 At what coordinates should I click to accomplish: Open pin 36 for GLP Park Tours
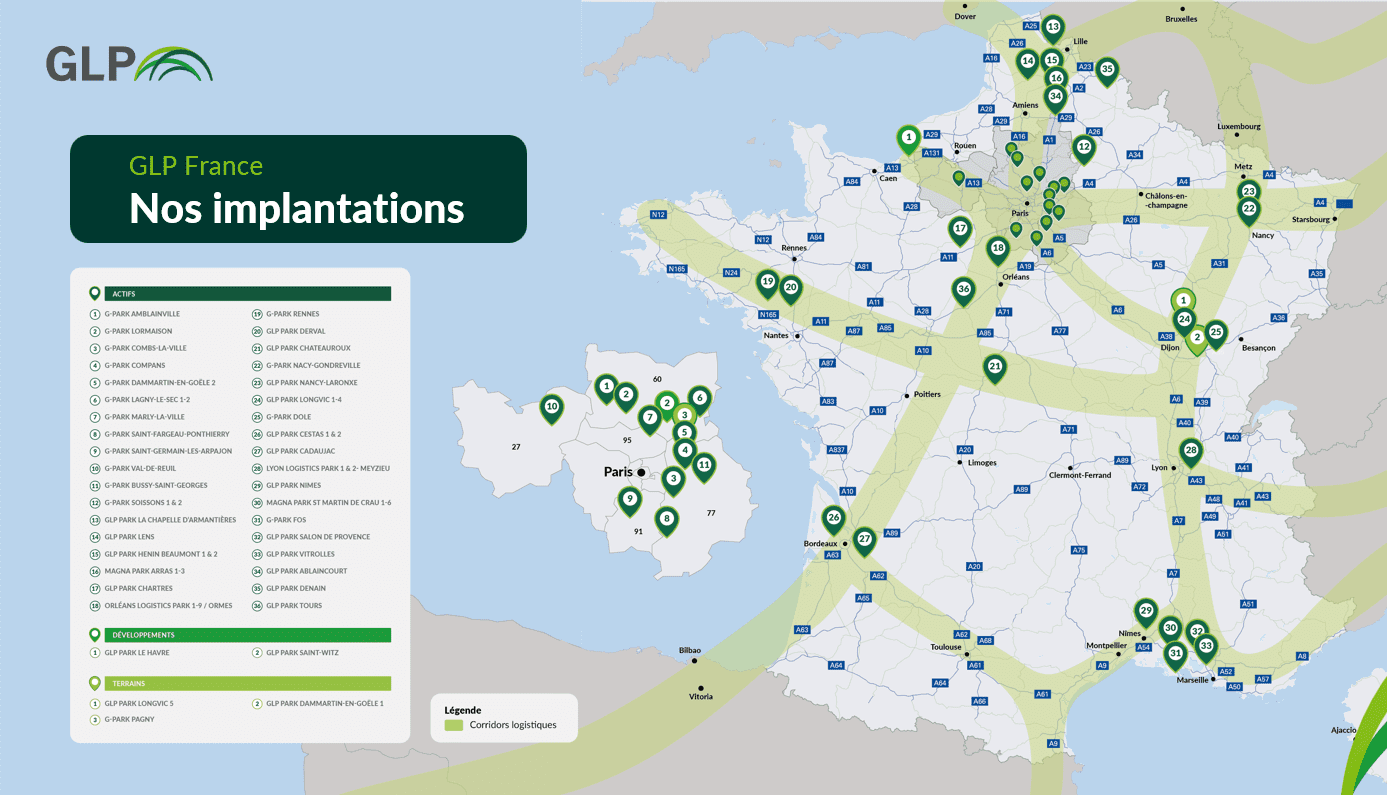pos(963,289)
